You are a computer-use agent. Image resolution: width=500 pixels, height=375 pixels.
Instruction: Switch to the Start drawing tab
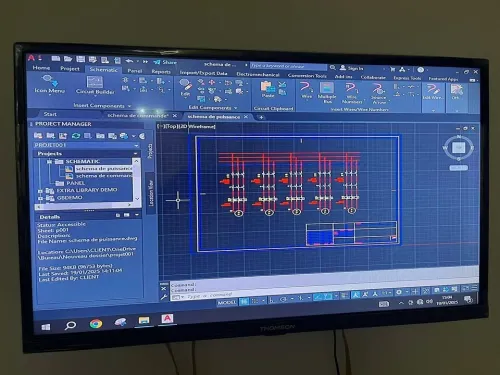(x=50, y=114)
